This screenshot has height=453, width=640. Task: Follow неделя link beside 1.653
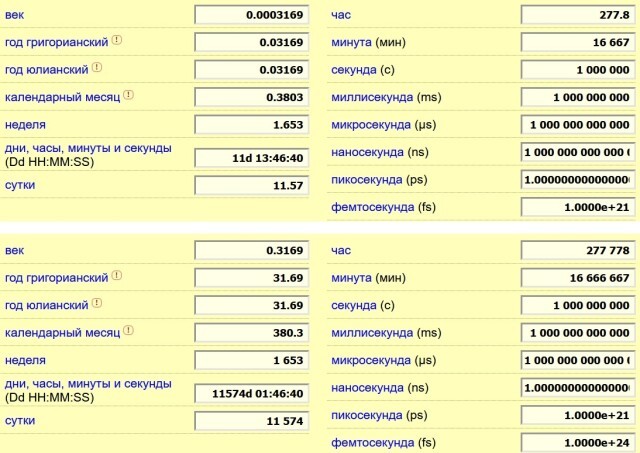25,125
